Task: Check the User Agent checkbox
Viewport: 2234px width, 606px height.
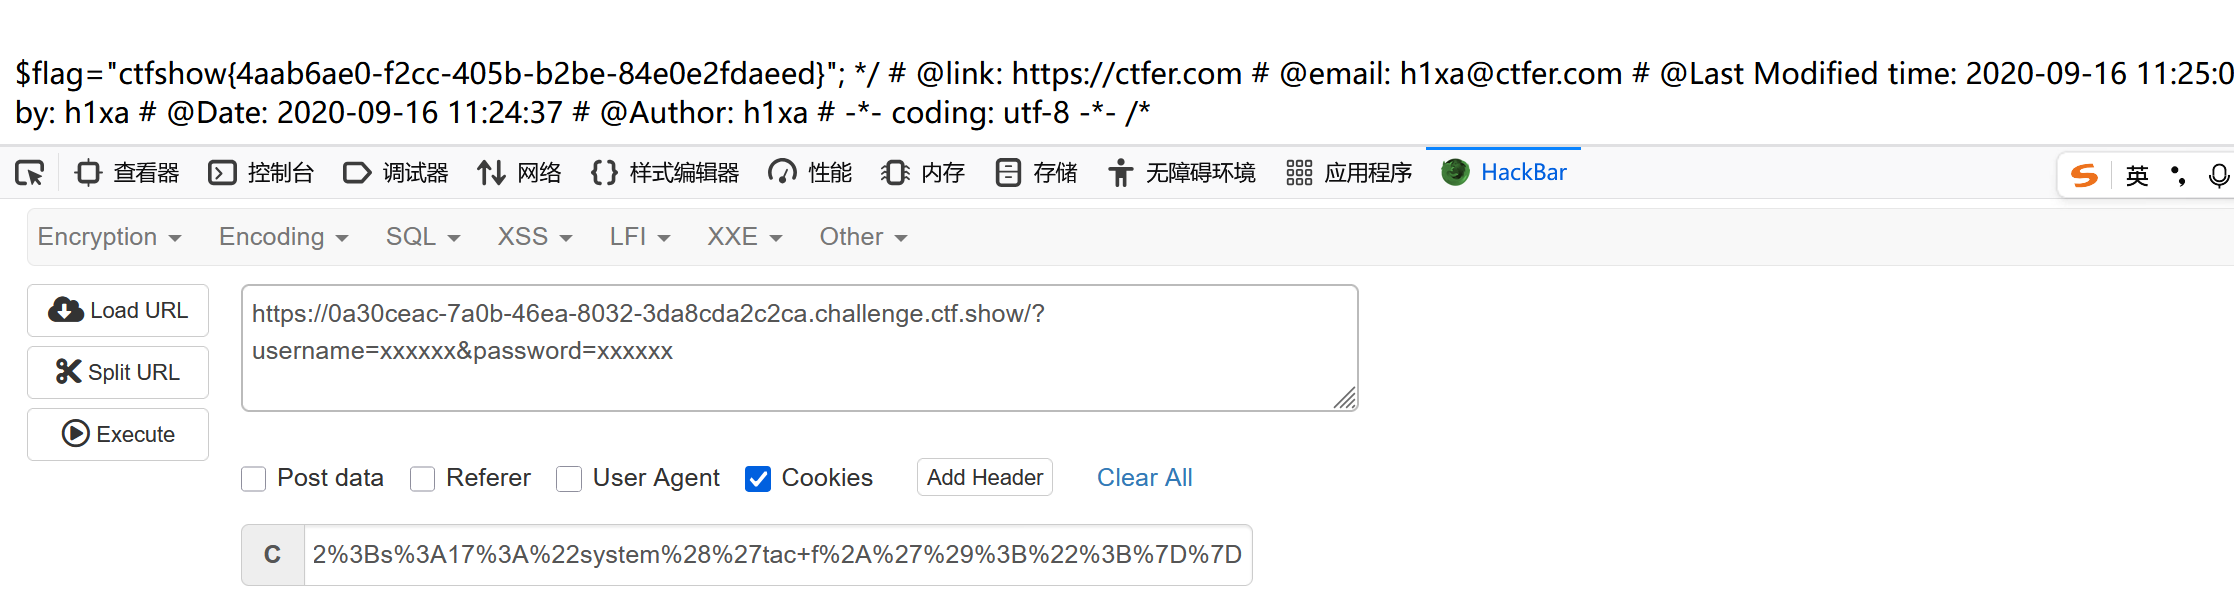Action: [x=569, y=479]
